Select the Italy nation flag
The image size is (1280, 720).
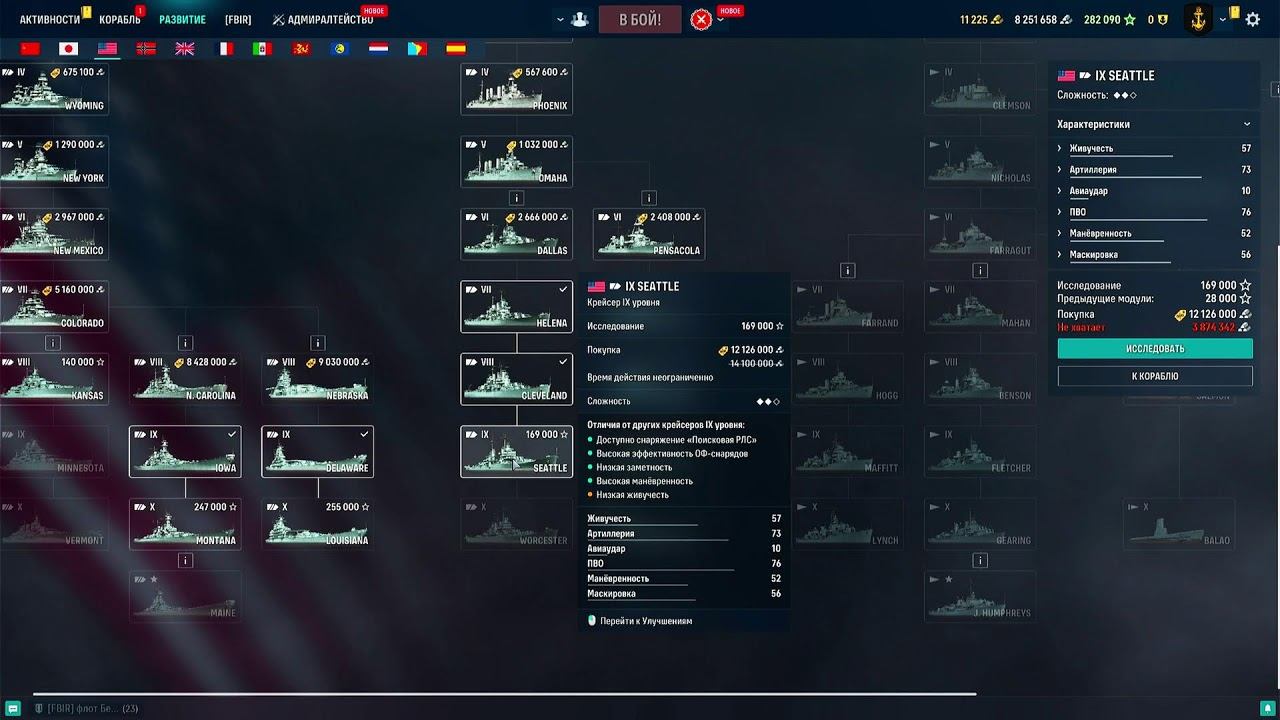pos(262,48)
